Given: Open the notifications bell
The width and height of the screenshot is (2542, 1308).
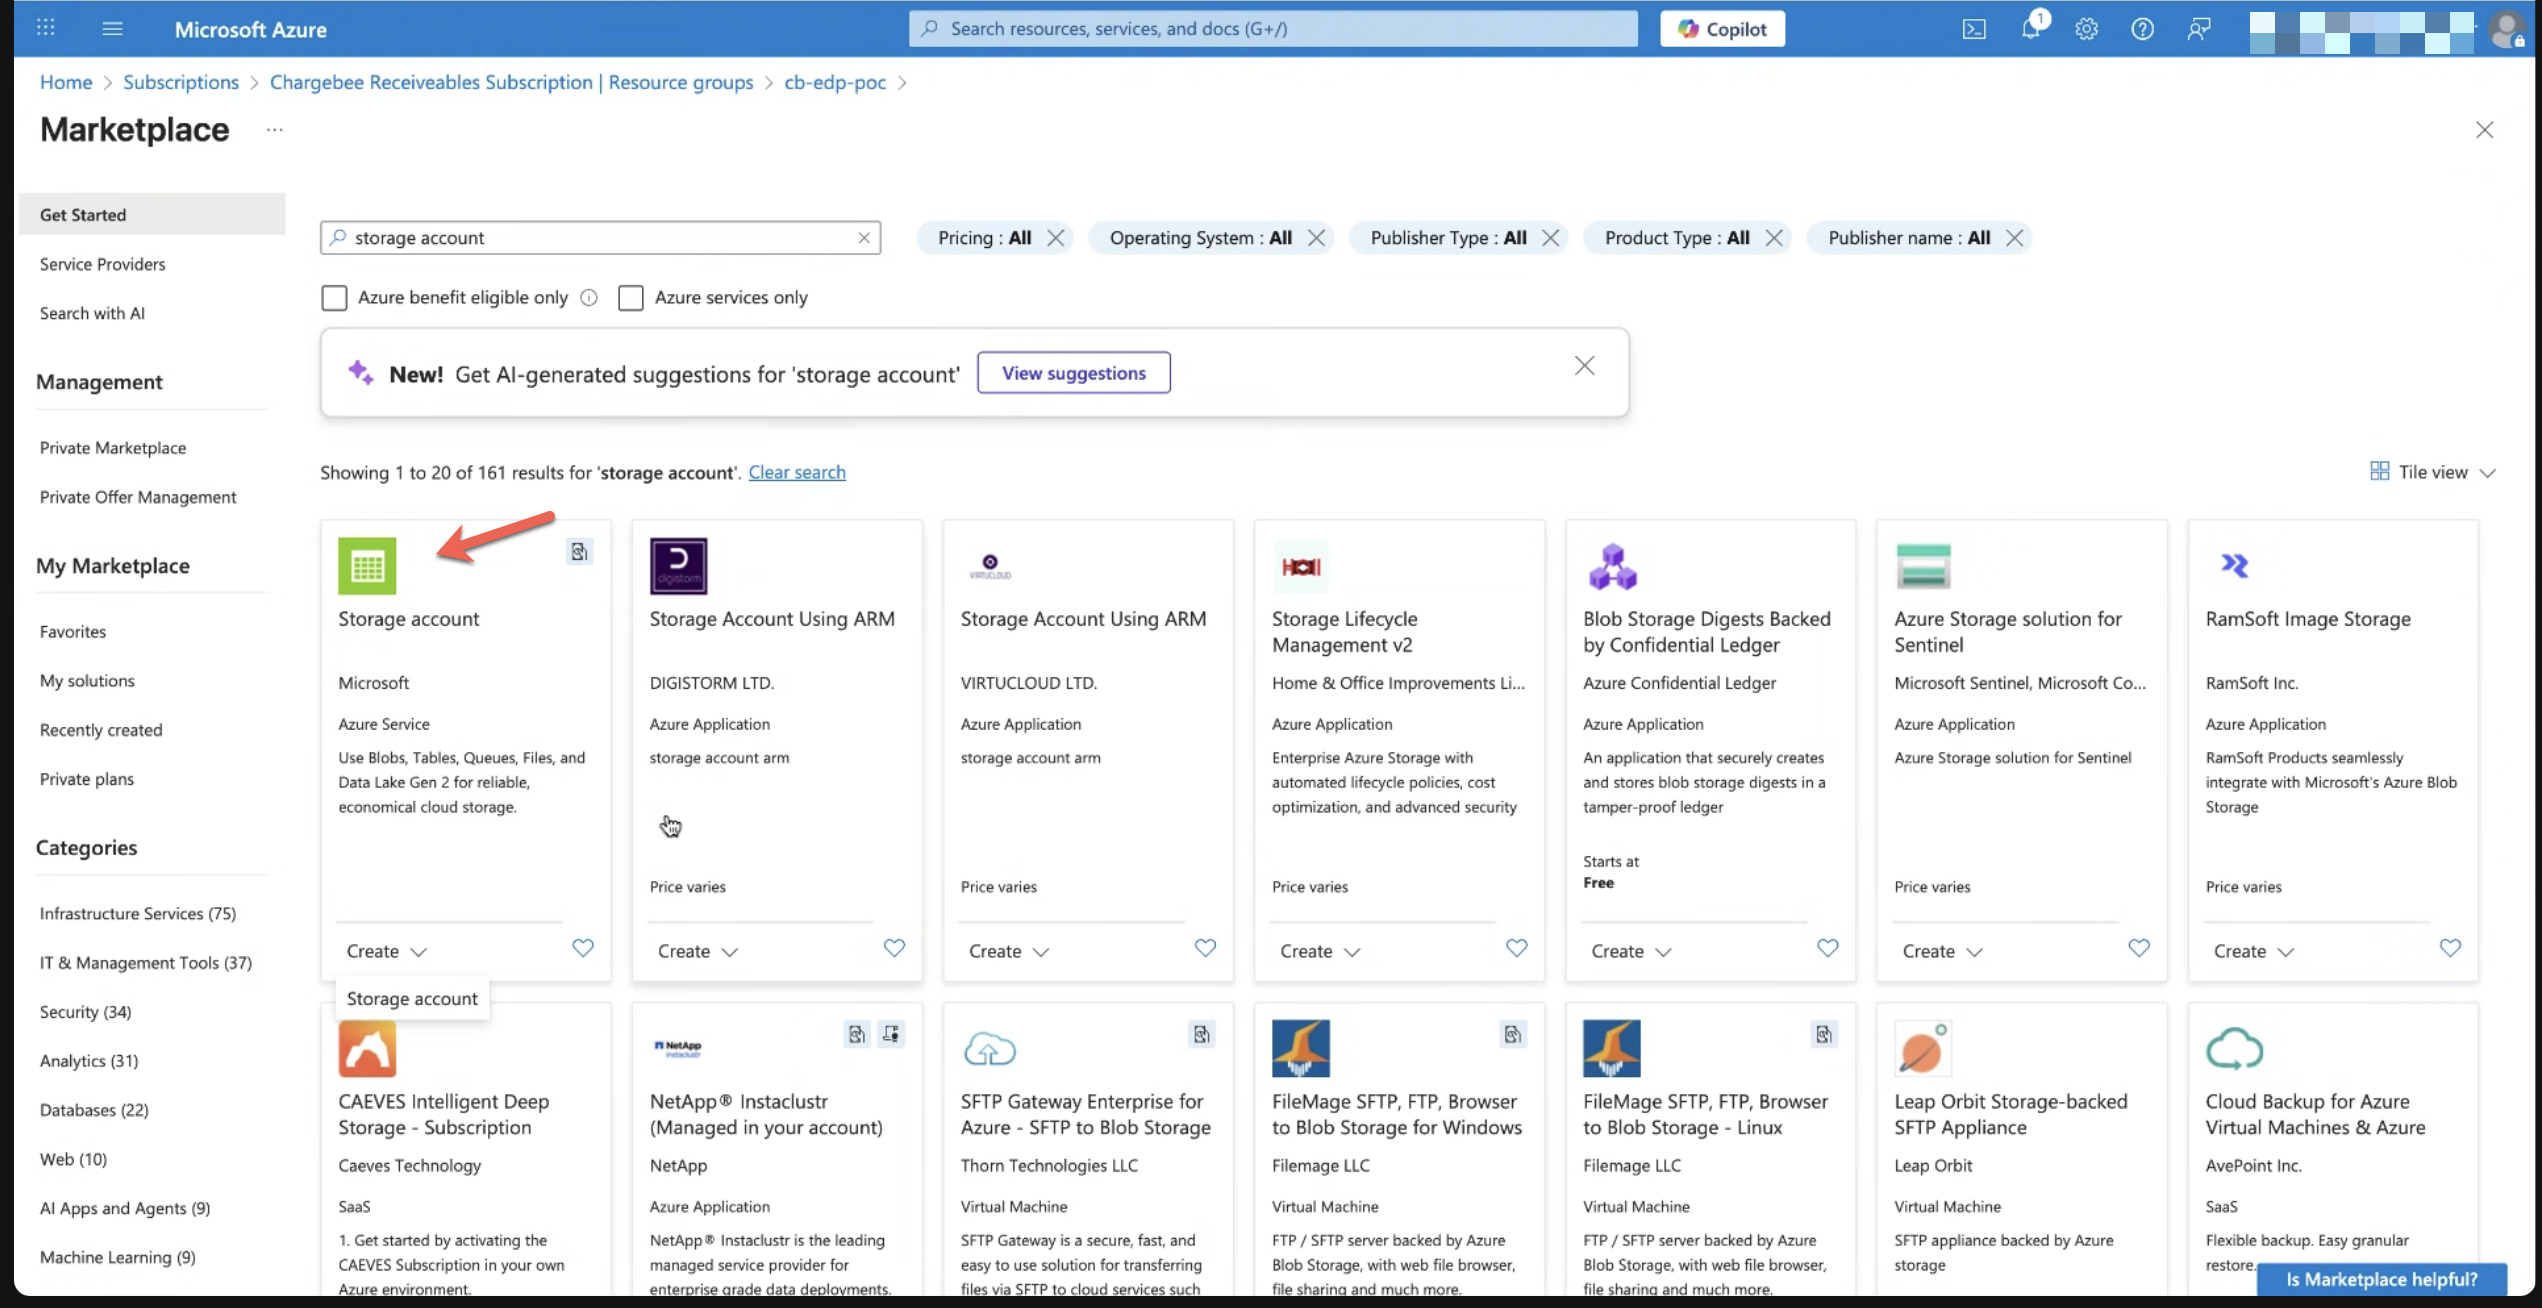Looking at the screenshot, I should [x=2030, y=29].
